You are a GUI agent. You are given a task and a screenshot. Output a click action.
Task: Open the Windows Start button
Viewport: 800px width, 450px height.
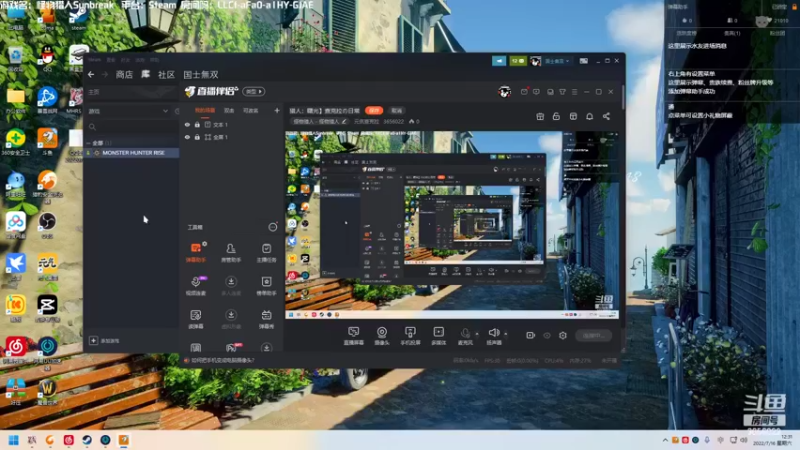pyautogui.click(x=14, y=440)
